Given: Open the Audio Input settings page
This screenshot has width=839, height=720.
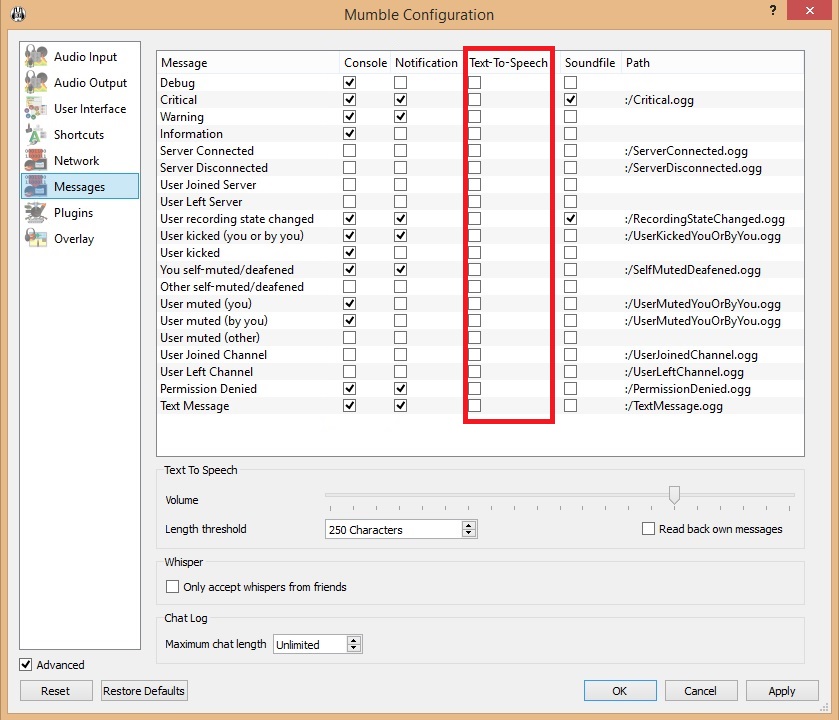Looking at the screenshot, I should point(80,57).
